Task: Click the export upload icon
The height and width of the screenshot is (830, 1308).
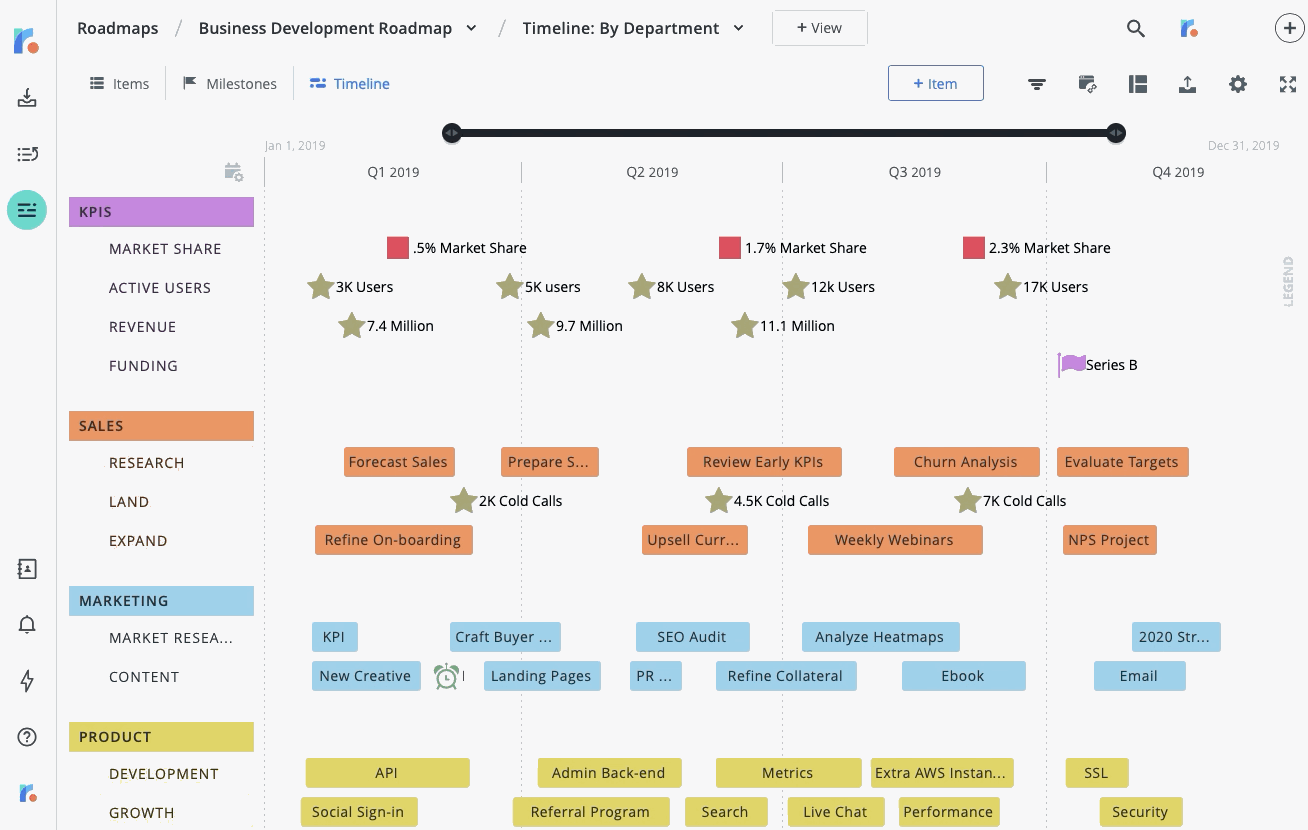Action: click(1187, 84)
